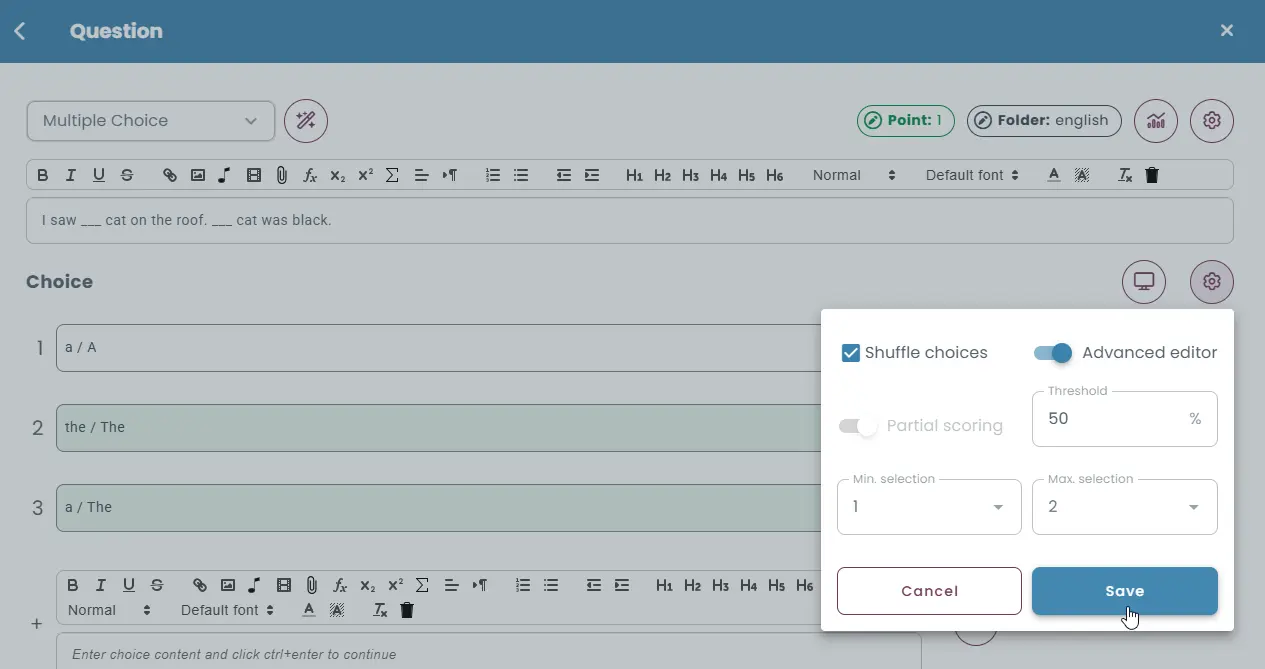The height and width of the screenshot is (669, 1265).
Task: Open Normal size dropdown in question toolbar
Action: point(854,175)
